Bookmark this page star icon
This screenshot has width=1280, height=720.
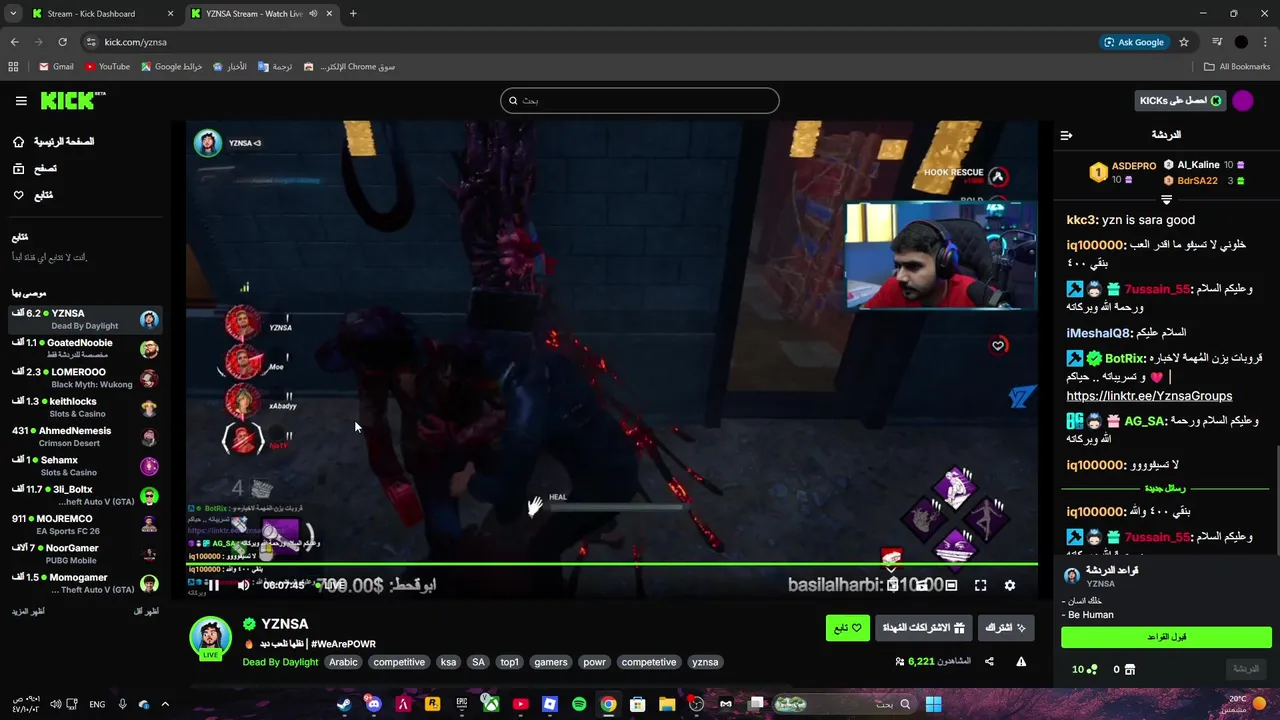pyautogui.click(x=1184, y=42)
